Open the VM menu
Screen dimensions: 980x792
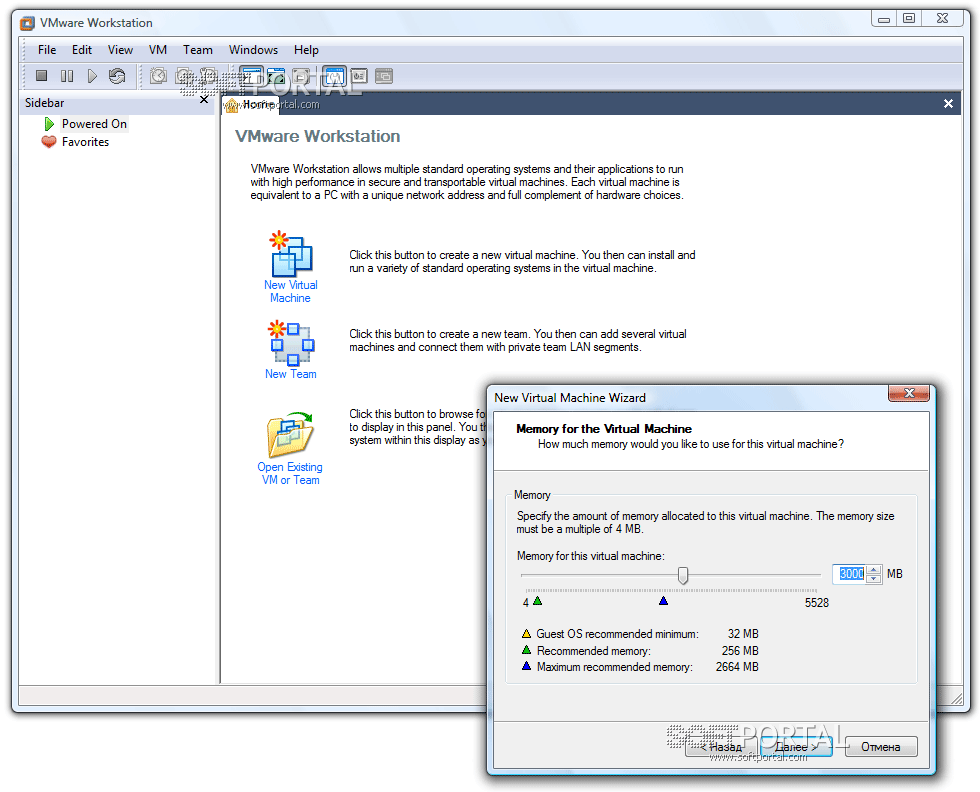point(158,50)
